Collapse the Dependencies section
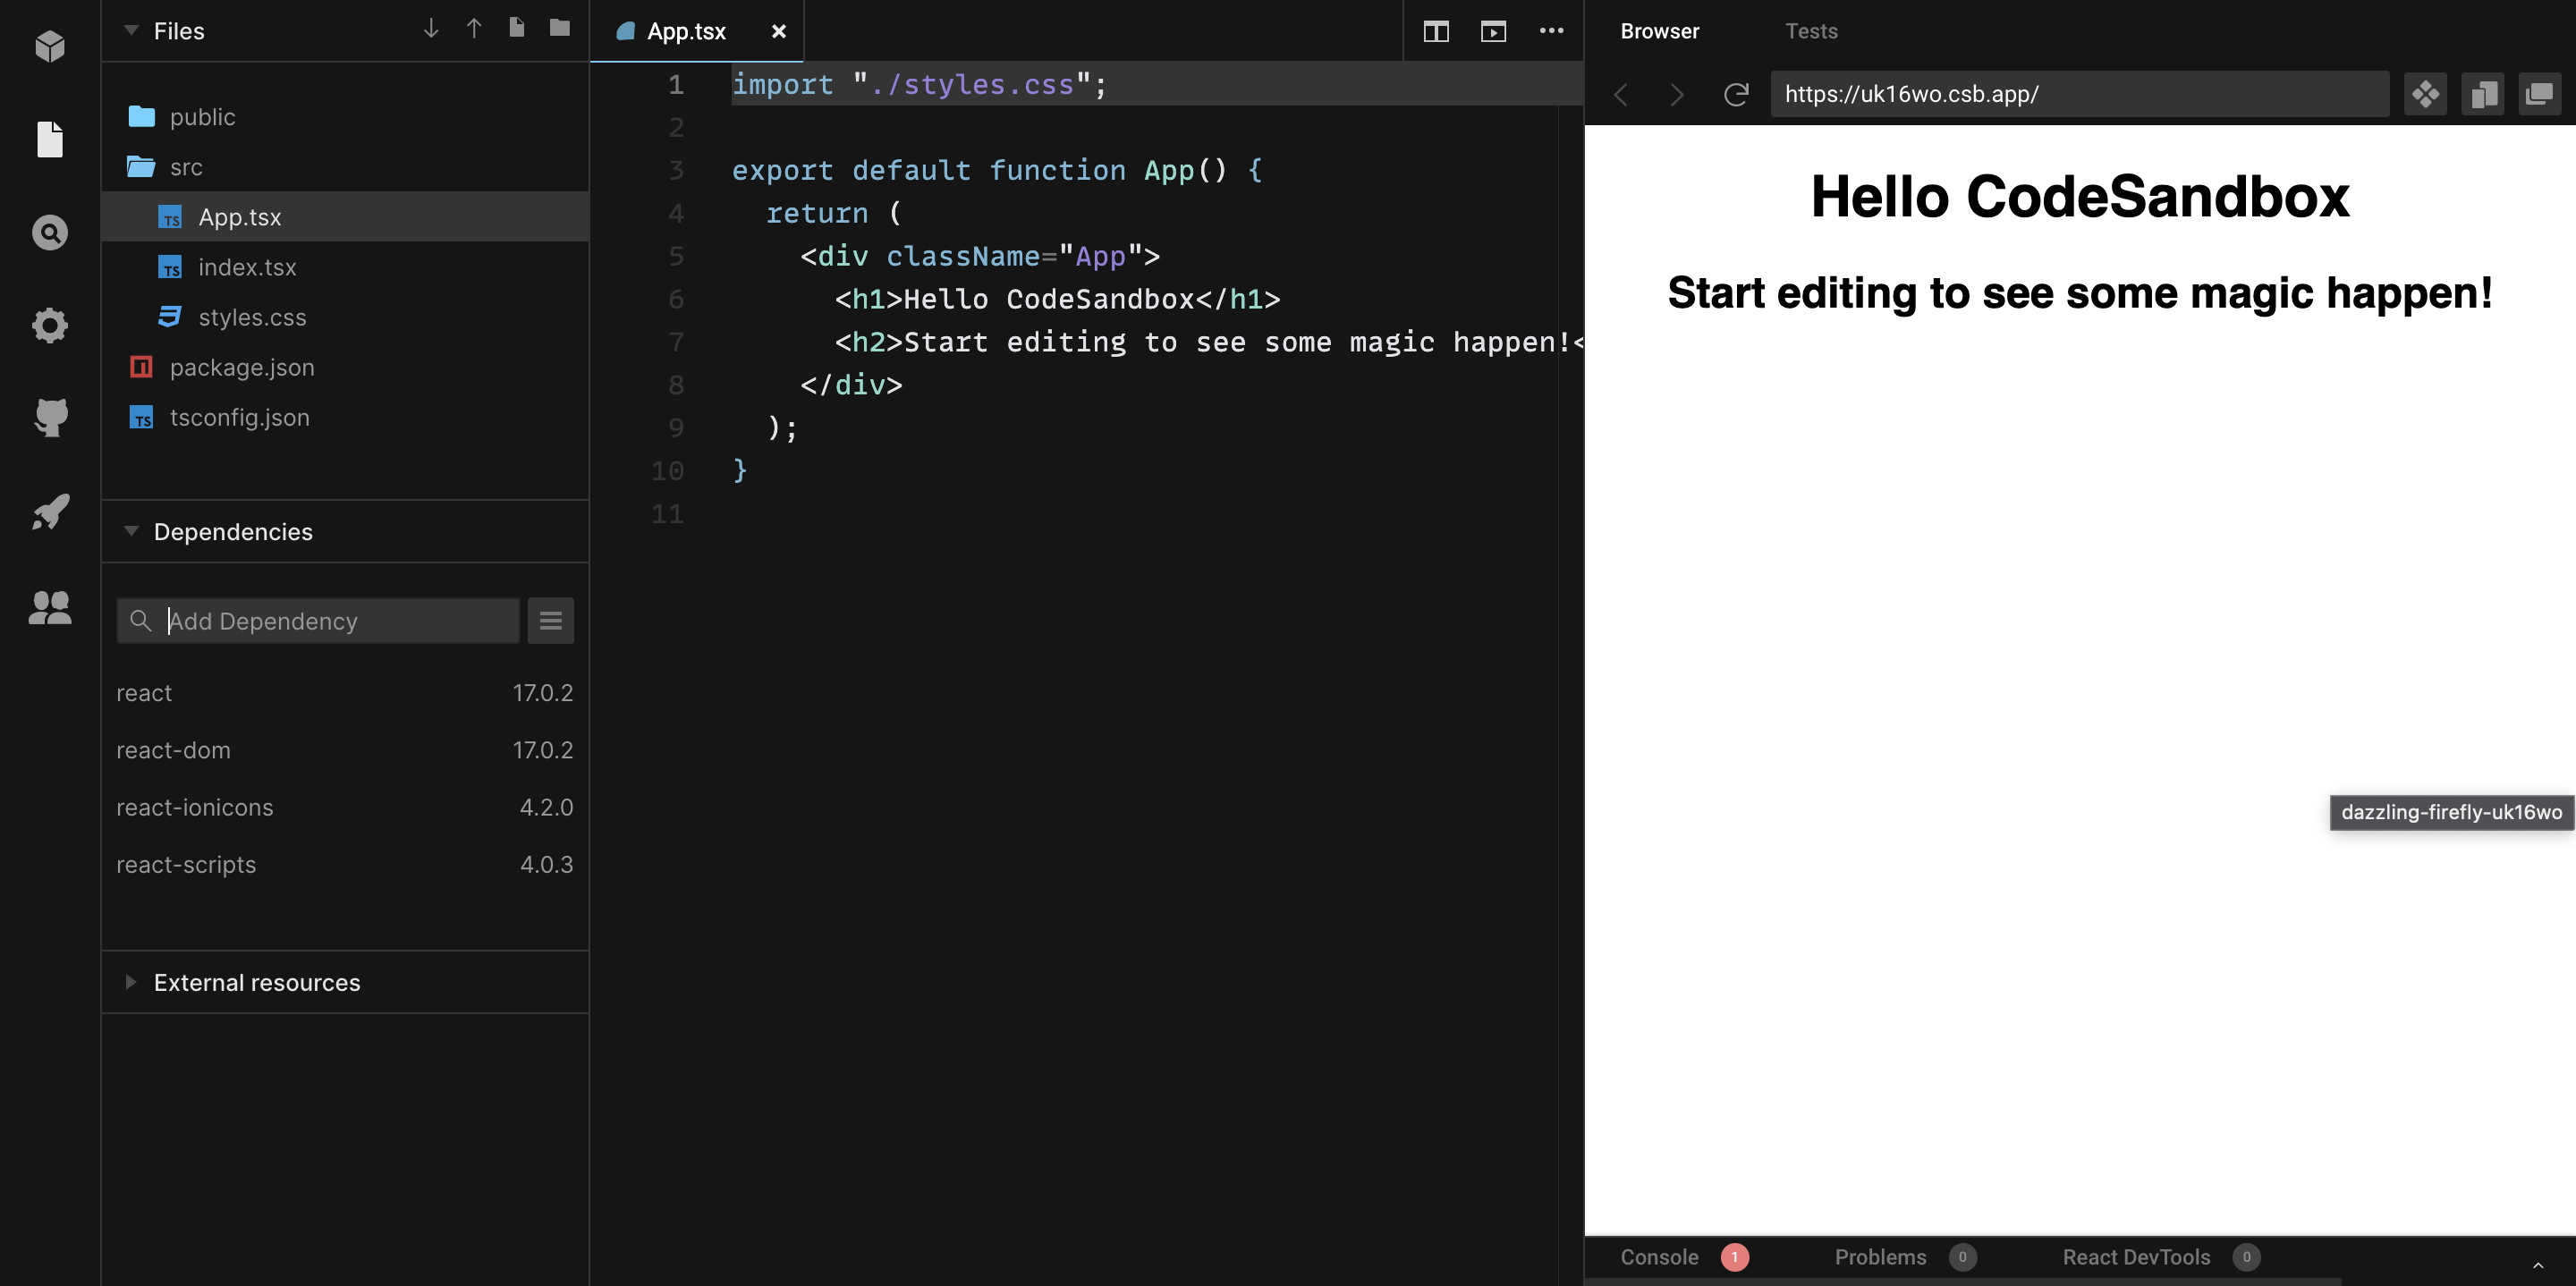 point(131,532)
